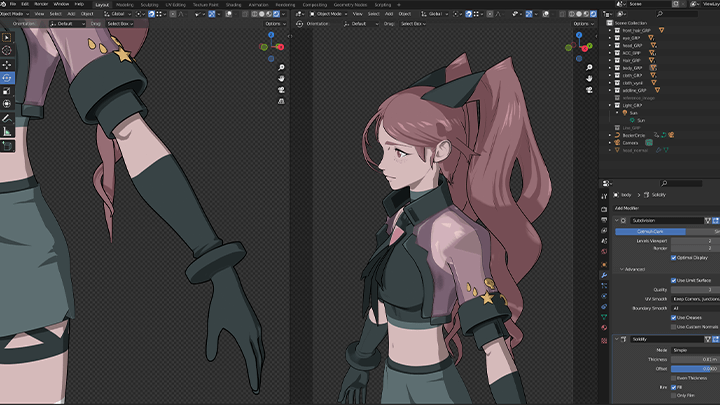
Task: Select the Scale tool
Action: coord(6,91)
